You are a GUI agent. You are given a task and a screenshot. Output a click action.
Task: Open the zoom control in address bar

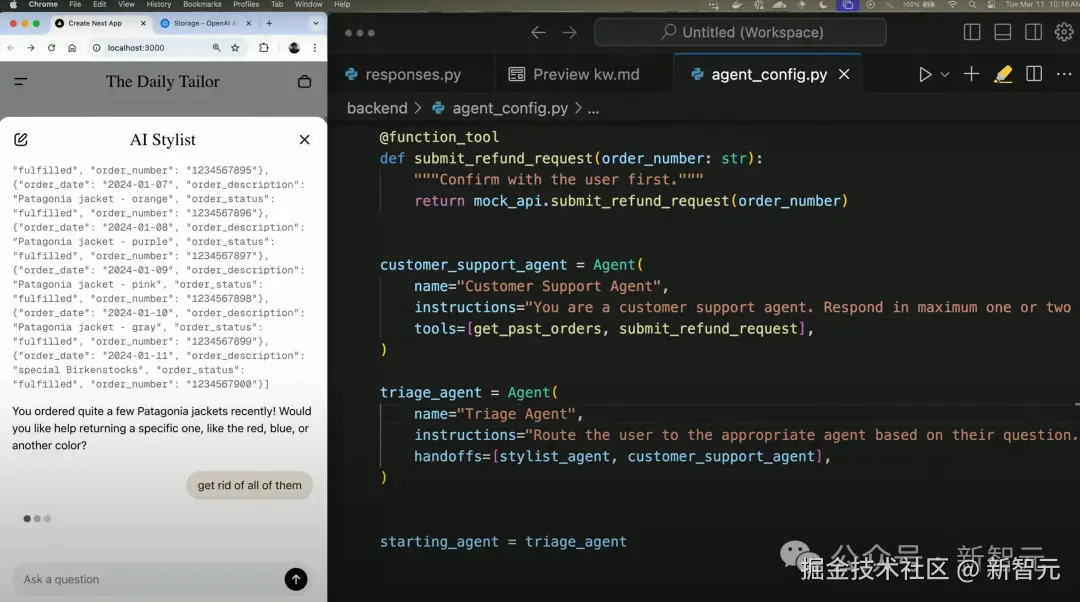(216, 48)
